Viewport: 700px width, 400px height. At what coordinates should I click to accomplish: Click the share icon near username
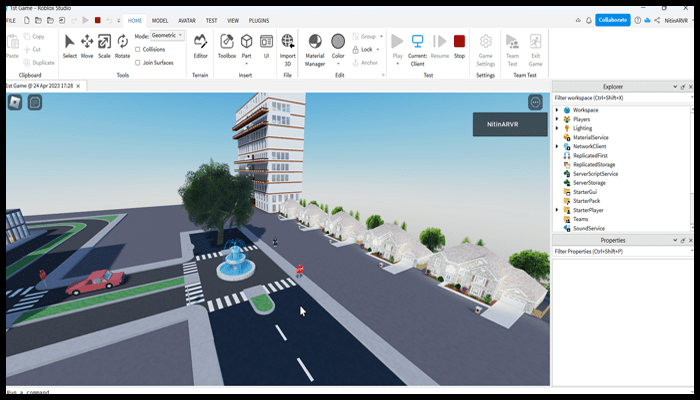[657, 21]
